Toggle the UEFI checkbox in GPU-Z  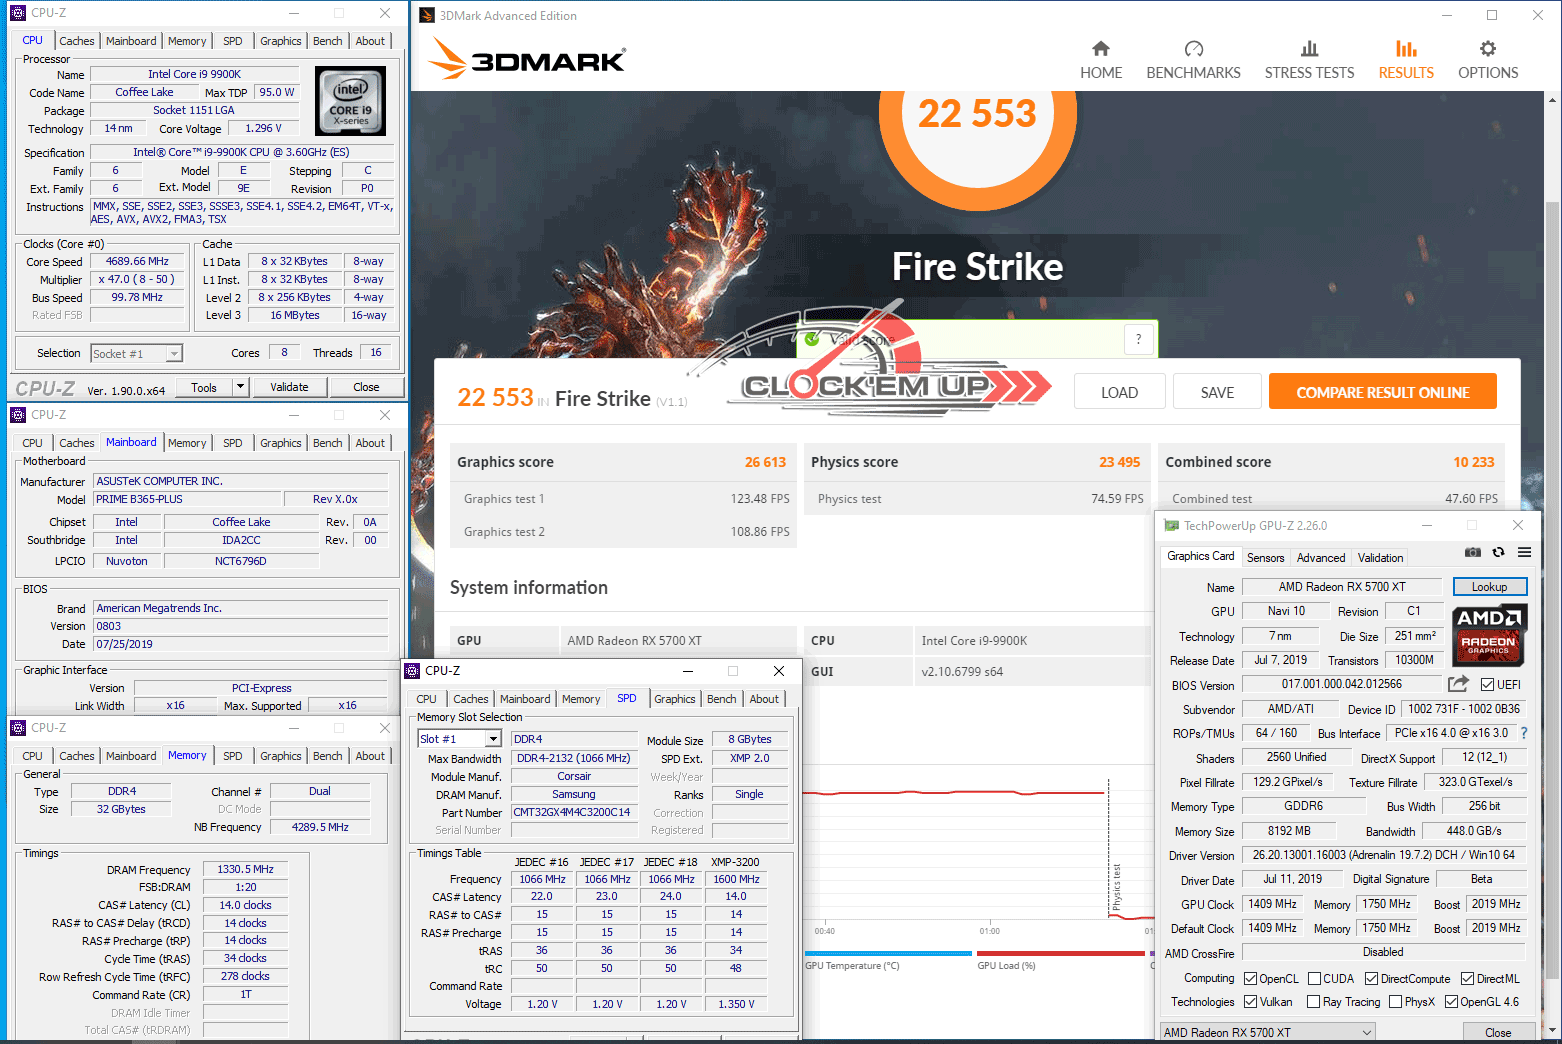(1488, 685)
